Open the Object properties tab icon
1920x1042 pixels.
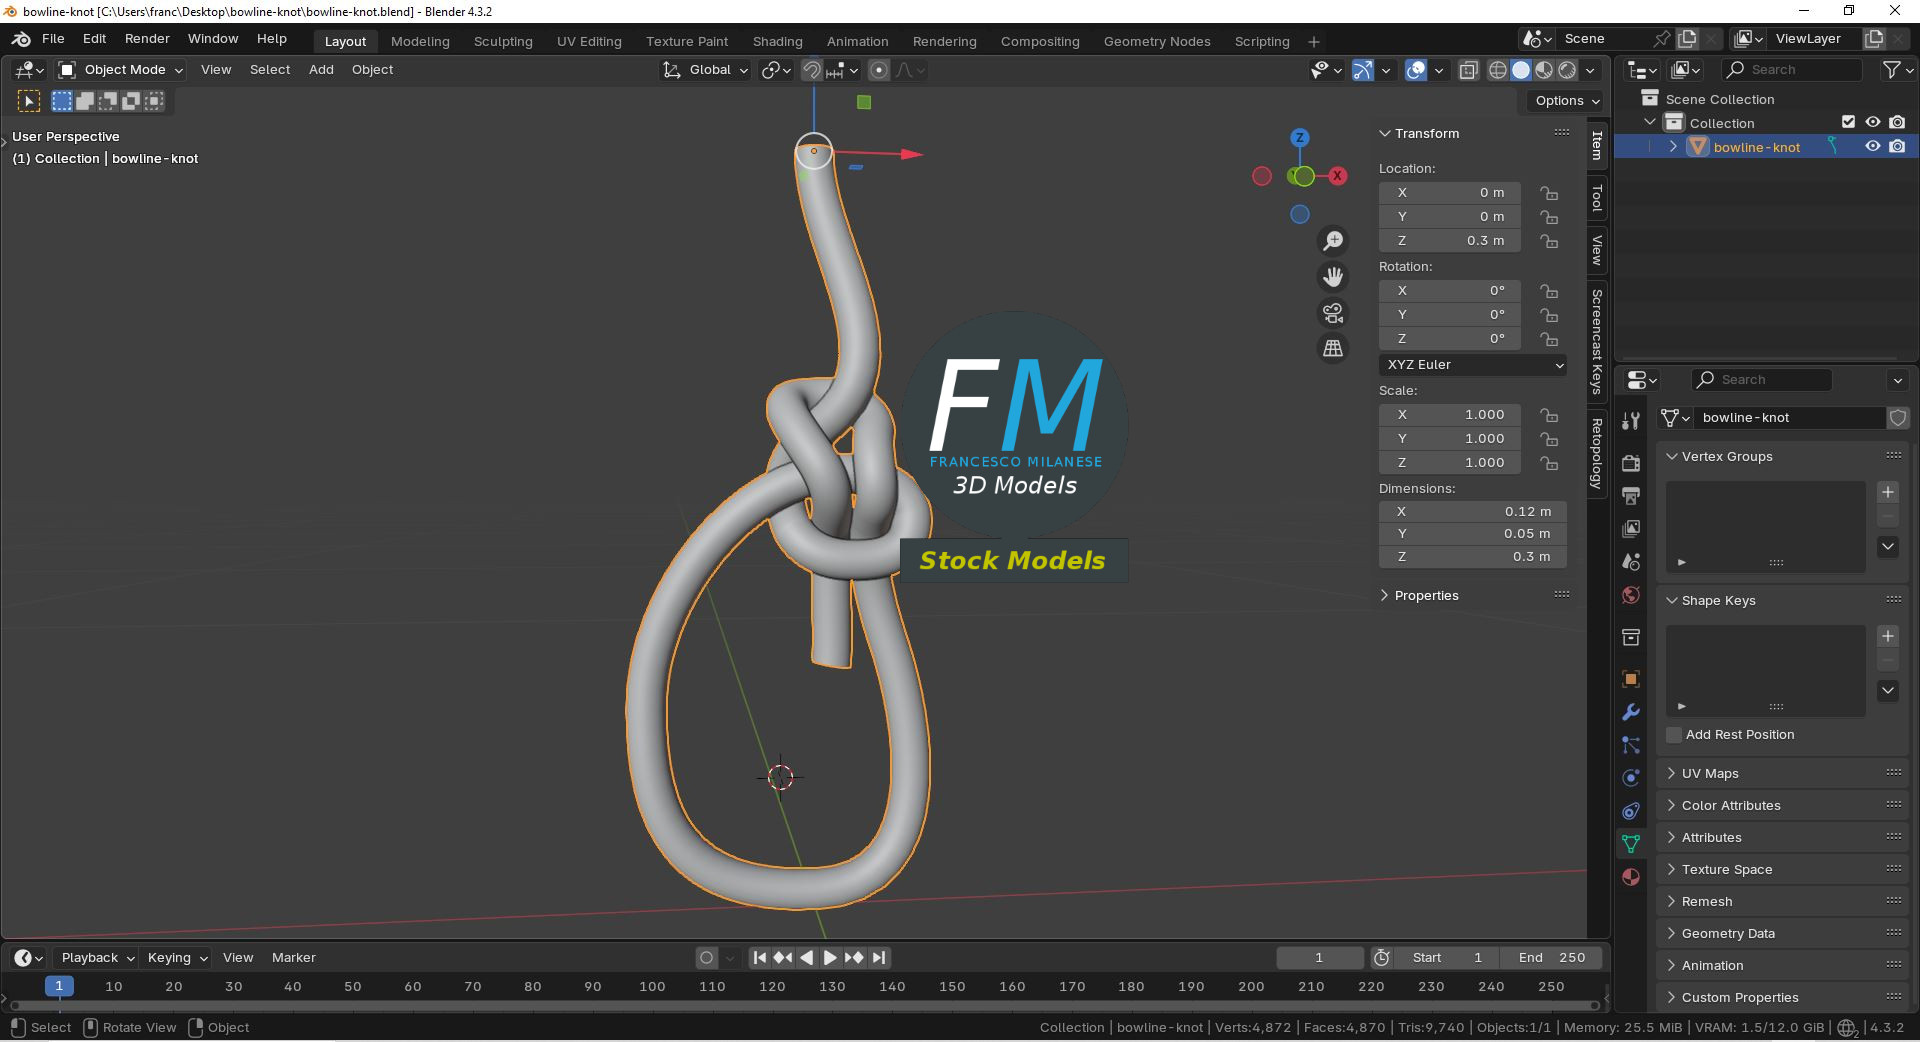(x=1631, y=679)
